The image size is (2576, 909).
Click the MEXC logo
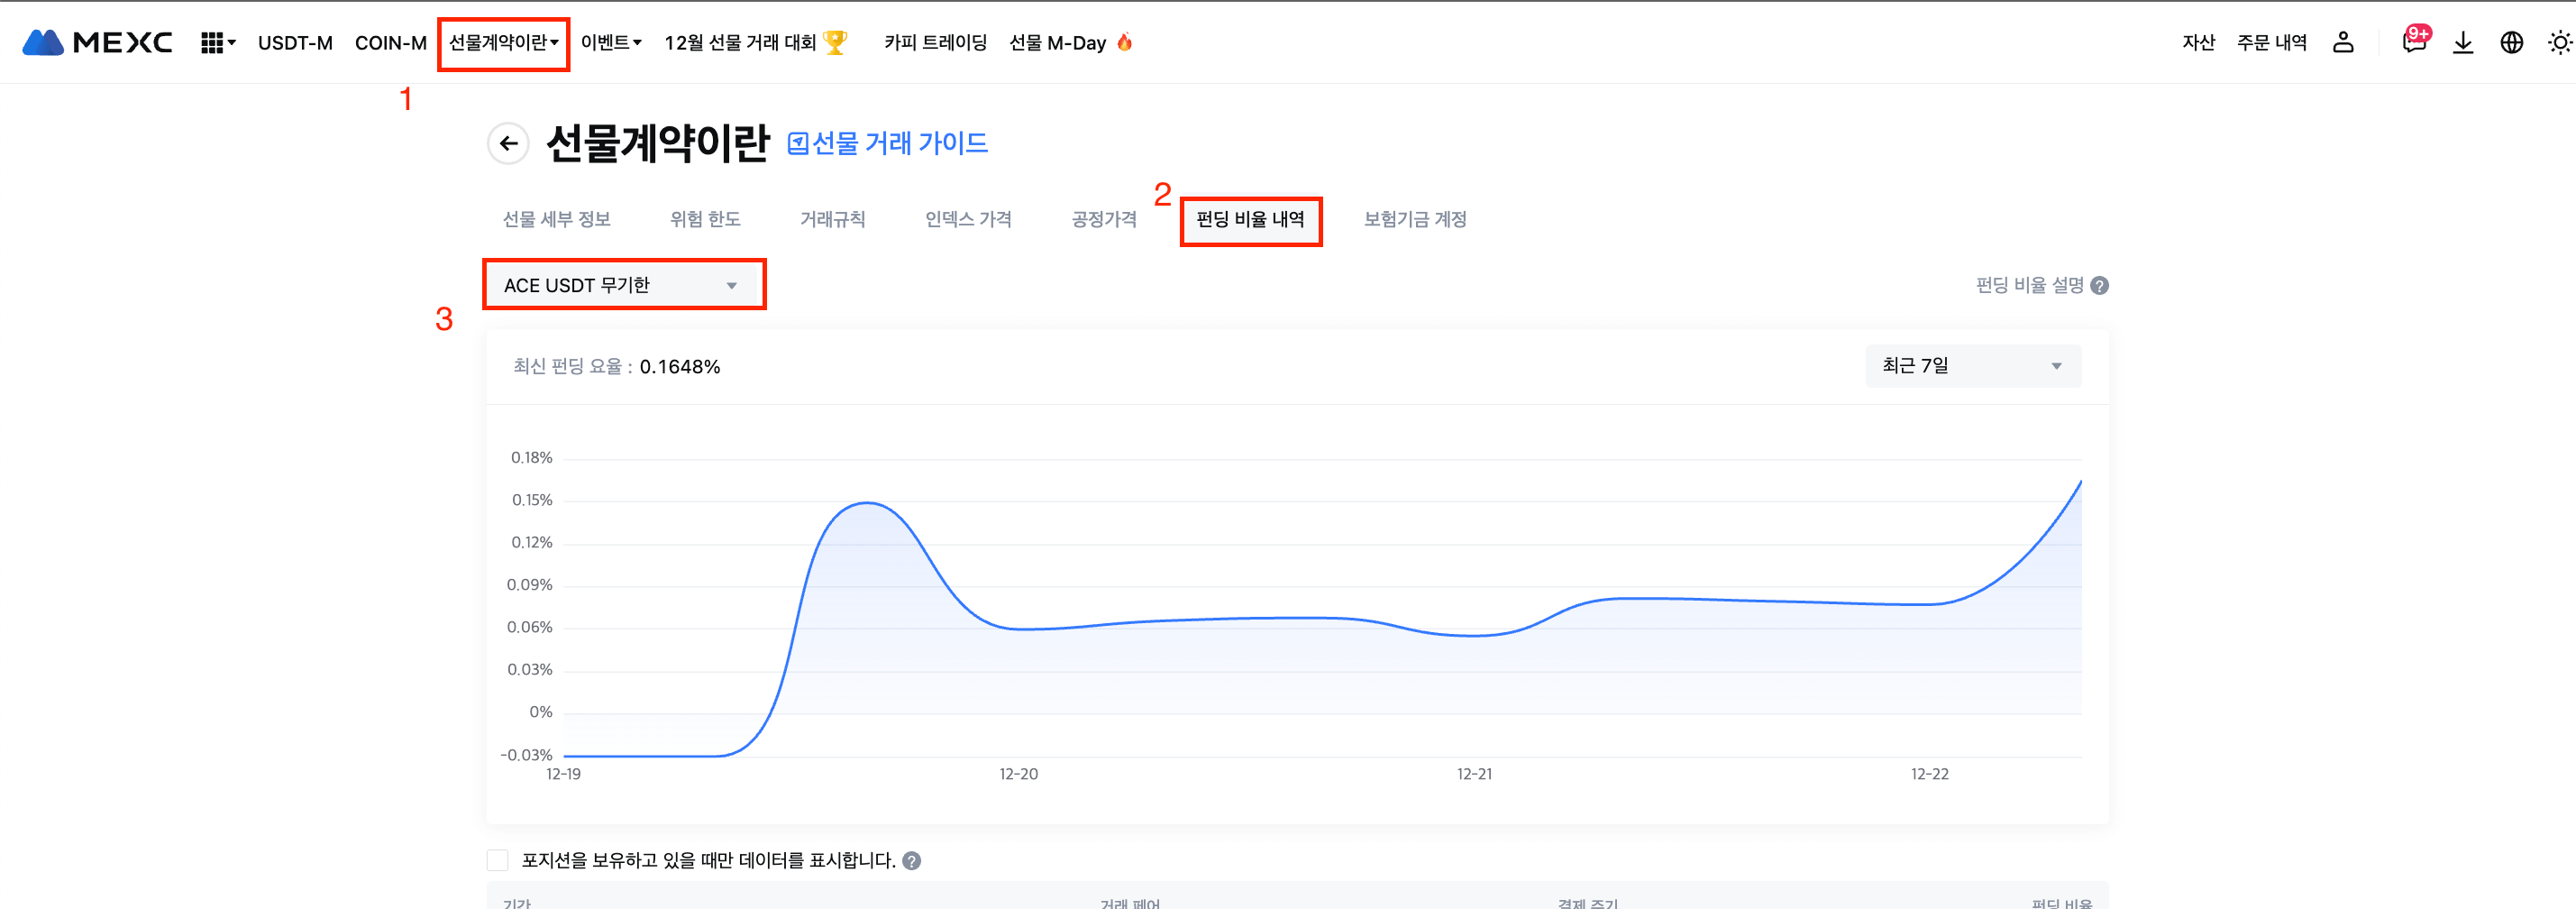(97, 42)
